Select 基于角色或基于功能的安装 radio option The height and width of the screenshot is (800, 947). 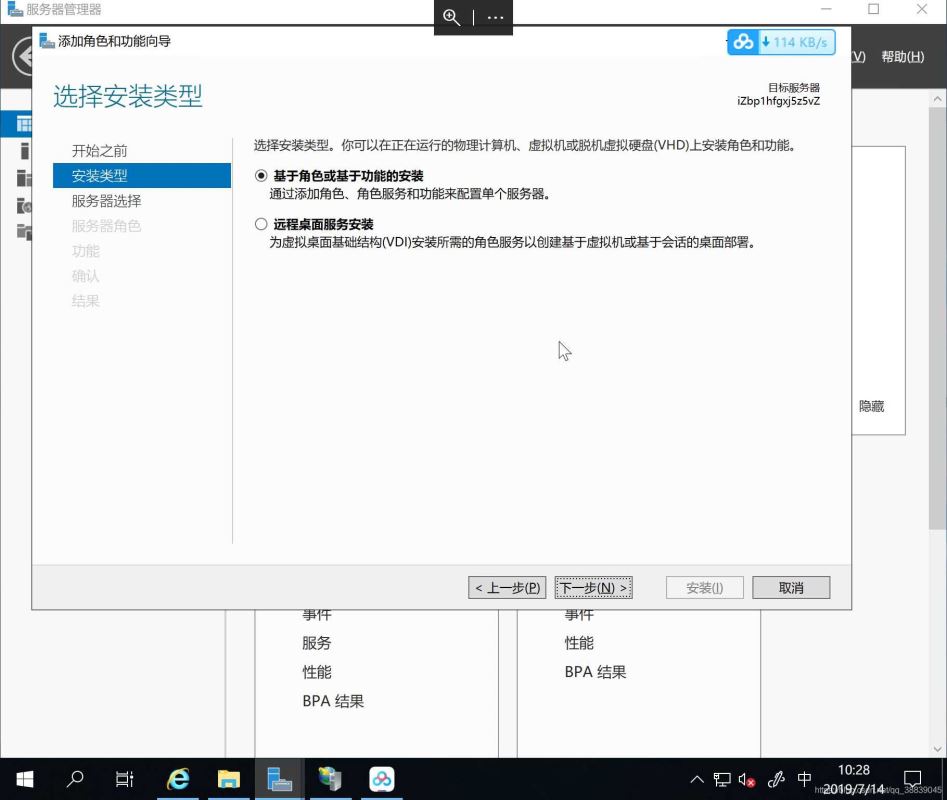click(262, 175)
